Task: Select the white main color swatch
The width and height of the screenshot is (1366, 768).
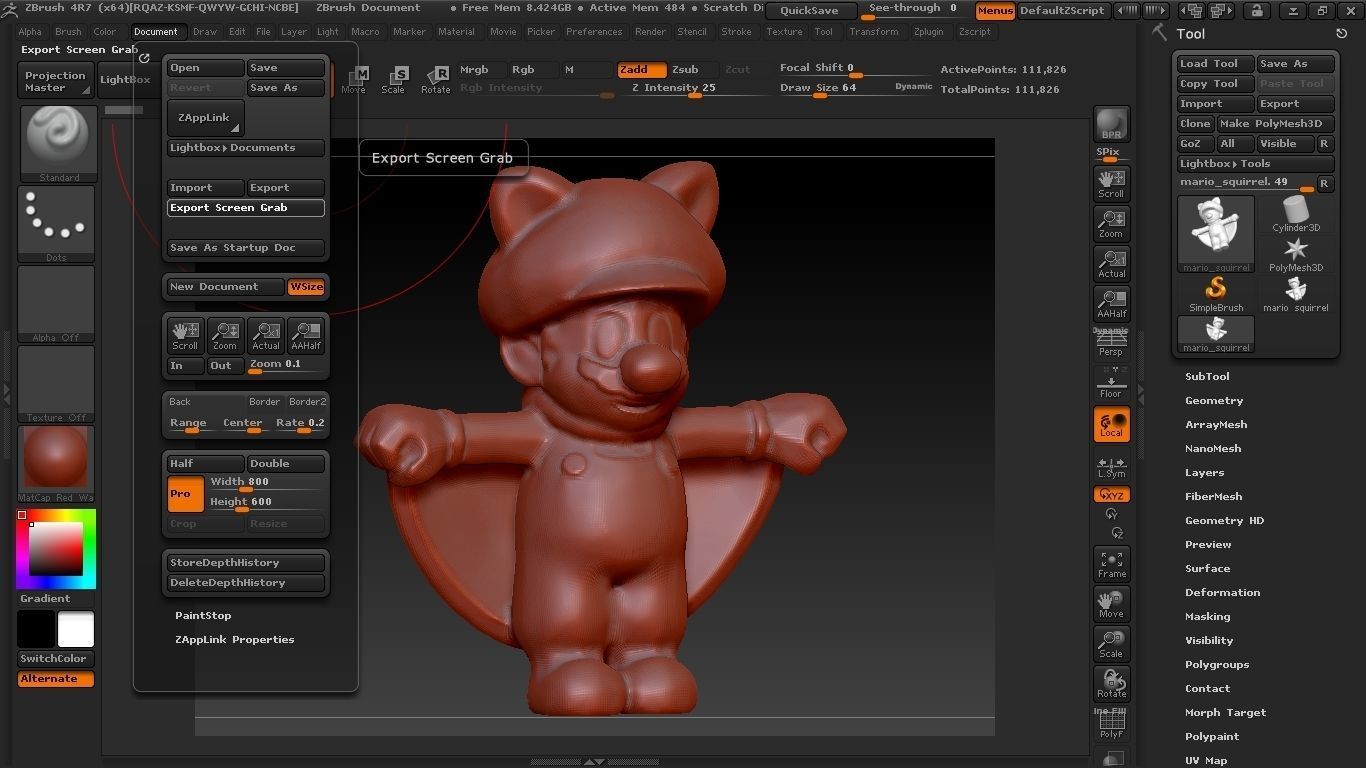Action: coord(76,629)
